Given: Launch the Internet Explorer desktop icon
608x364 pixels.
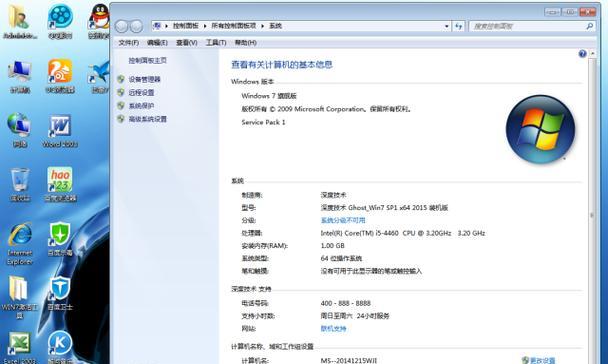Looking at the screenshot, I should tap(19, 243).
